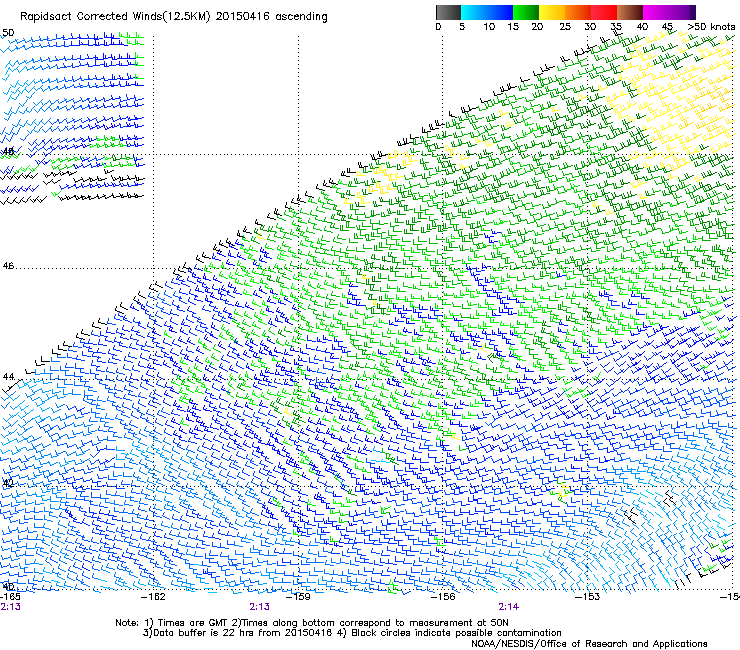The image size is (740, 650).
Task: Click the NOAA/NESDIS credit text
Action: coord(589,644)
